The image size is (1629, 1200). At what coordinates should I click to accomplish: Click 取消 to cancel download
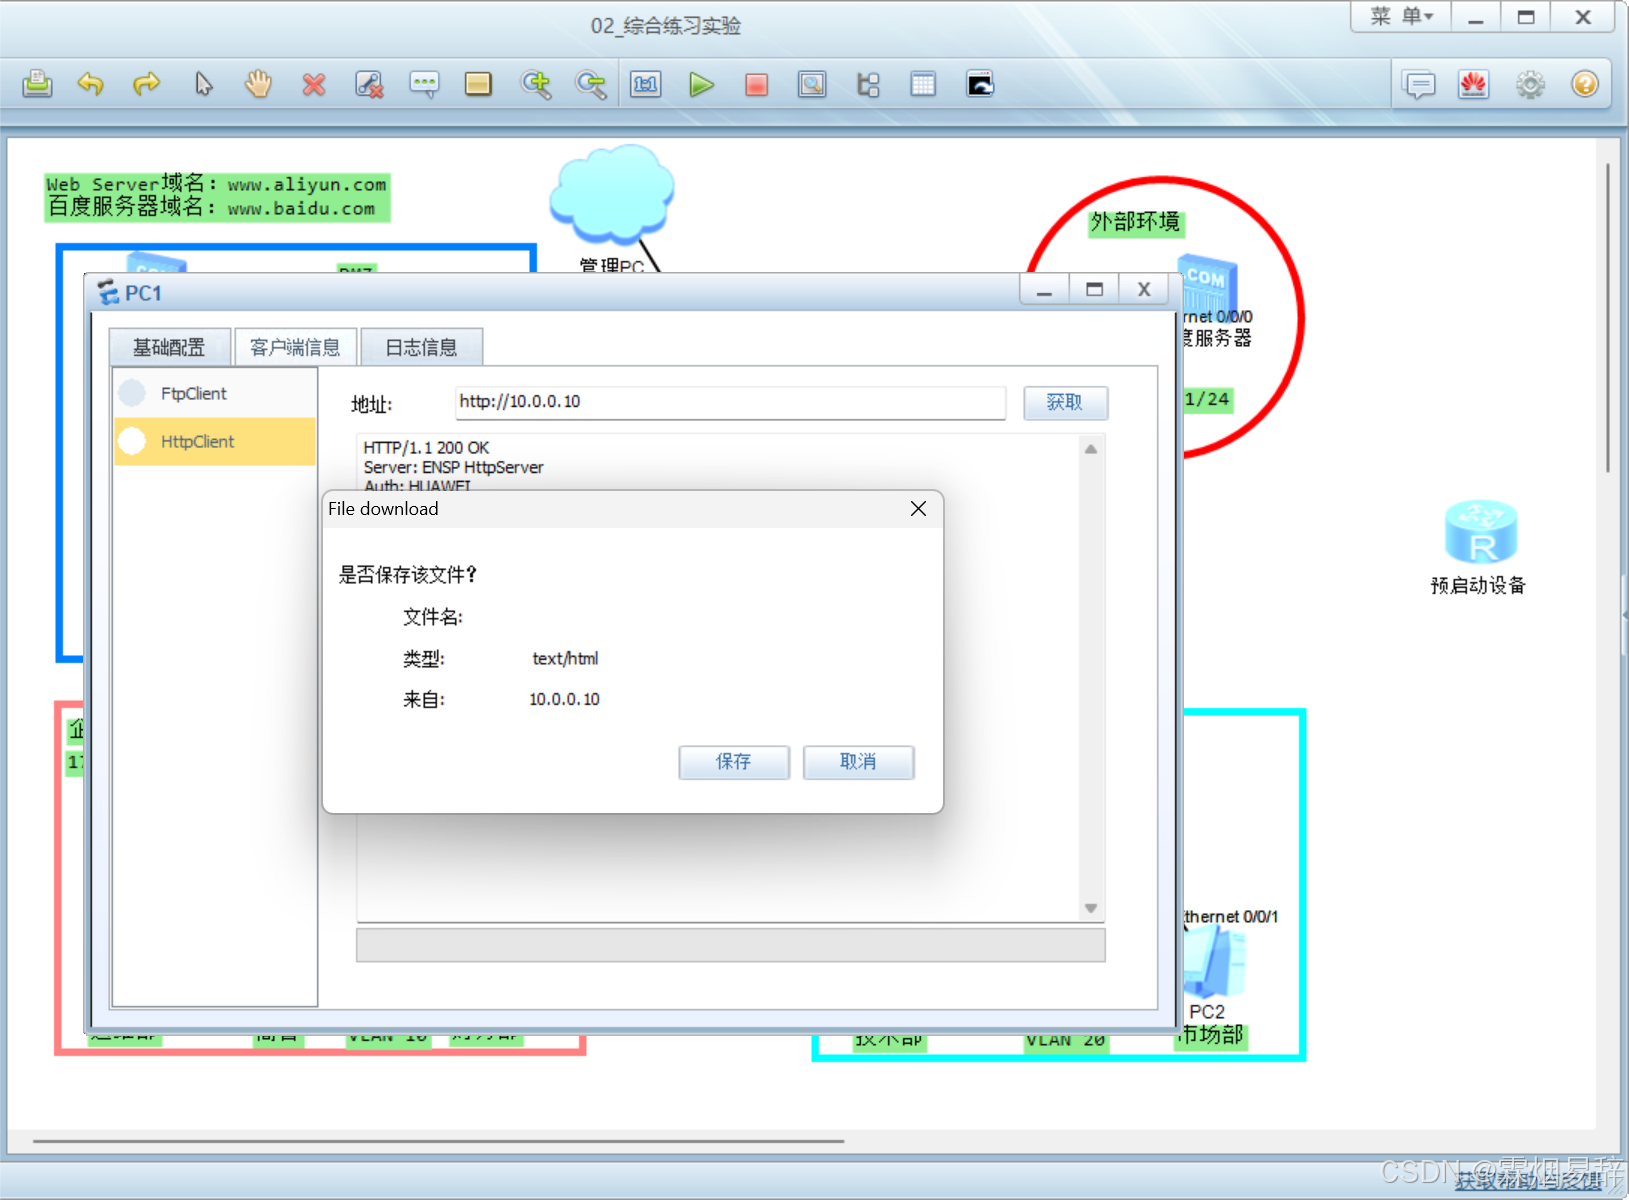tap(858, 762)
